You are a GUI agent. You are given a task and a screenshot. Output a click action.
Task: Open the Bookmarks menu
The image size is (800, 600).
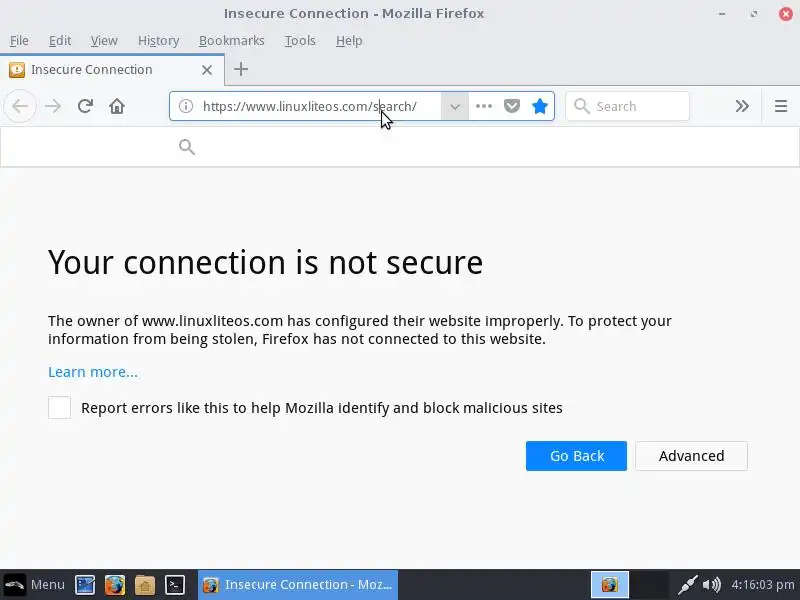point(232,40)
